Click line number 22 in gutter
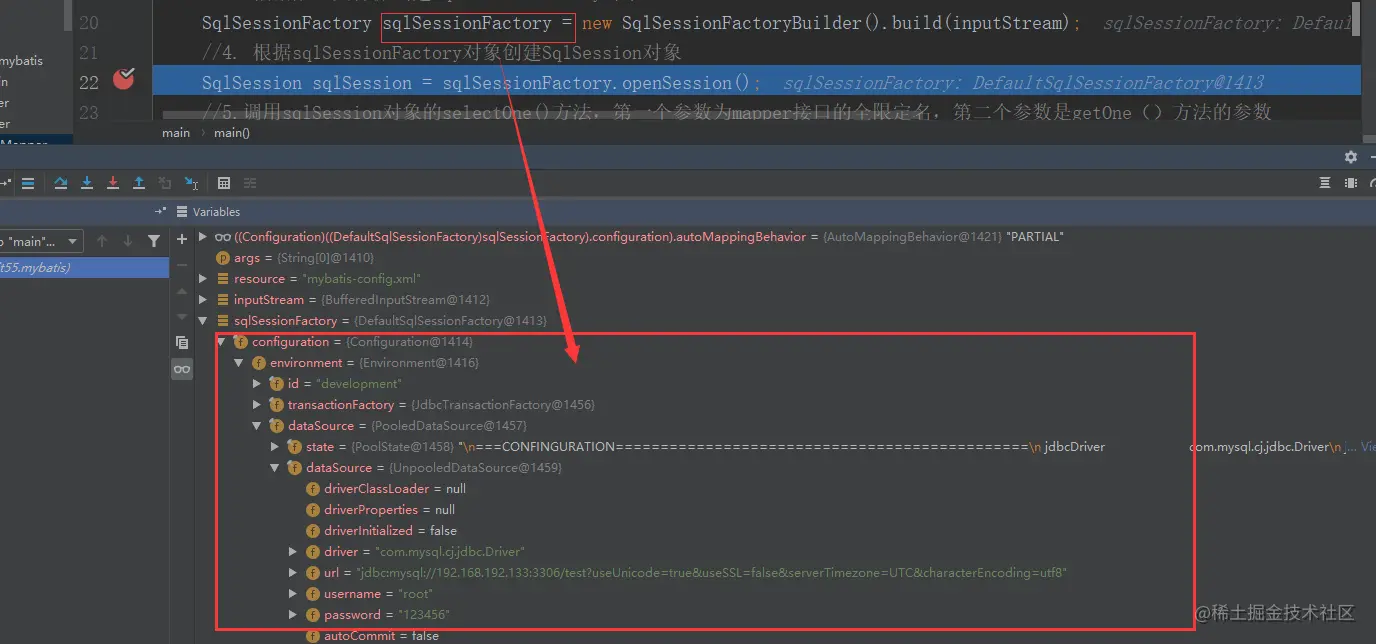 coord(88,81)
